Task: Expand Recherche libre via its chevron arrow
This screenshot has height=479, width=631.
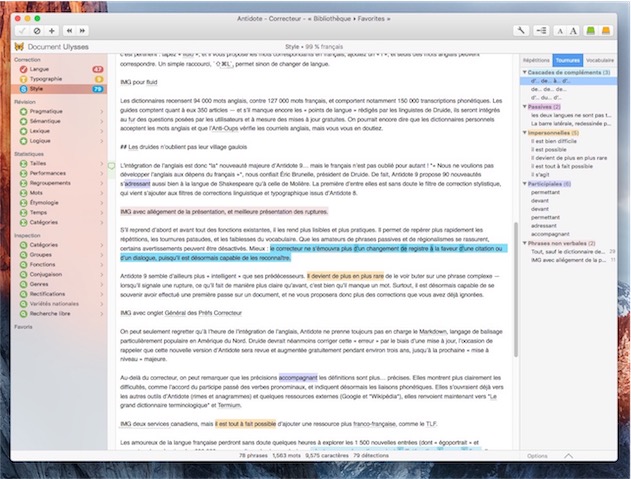Action: (101, 314)
